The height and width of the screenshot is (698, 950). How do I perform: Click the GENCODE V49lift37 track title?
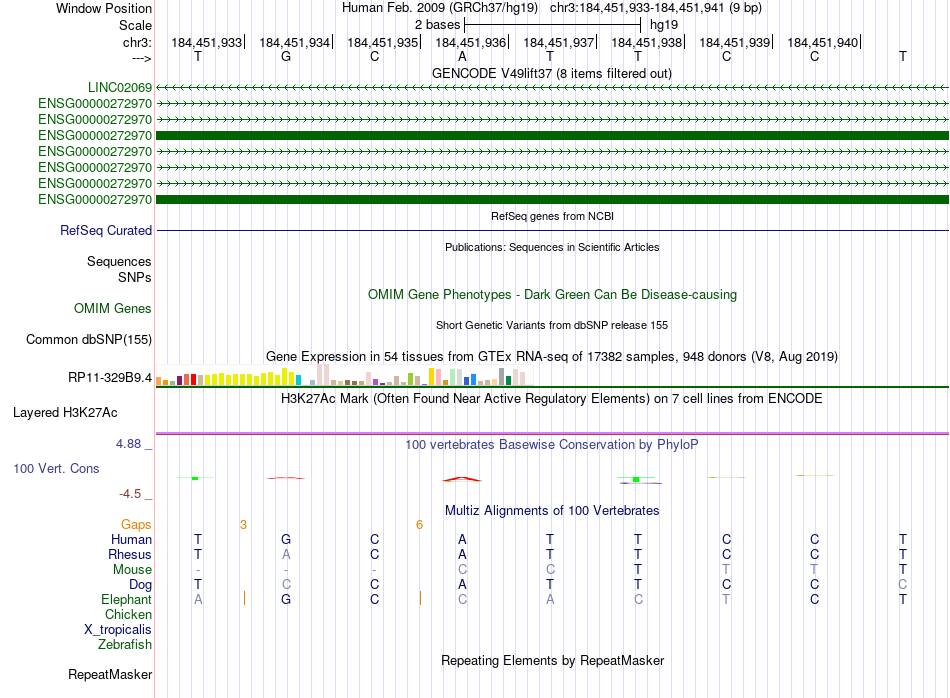click(x=552, y=73)
